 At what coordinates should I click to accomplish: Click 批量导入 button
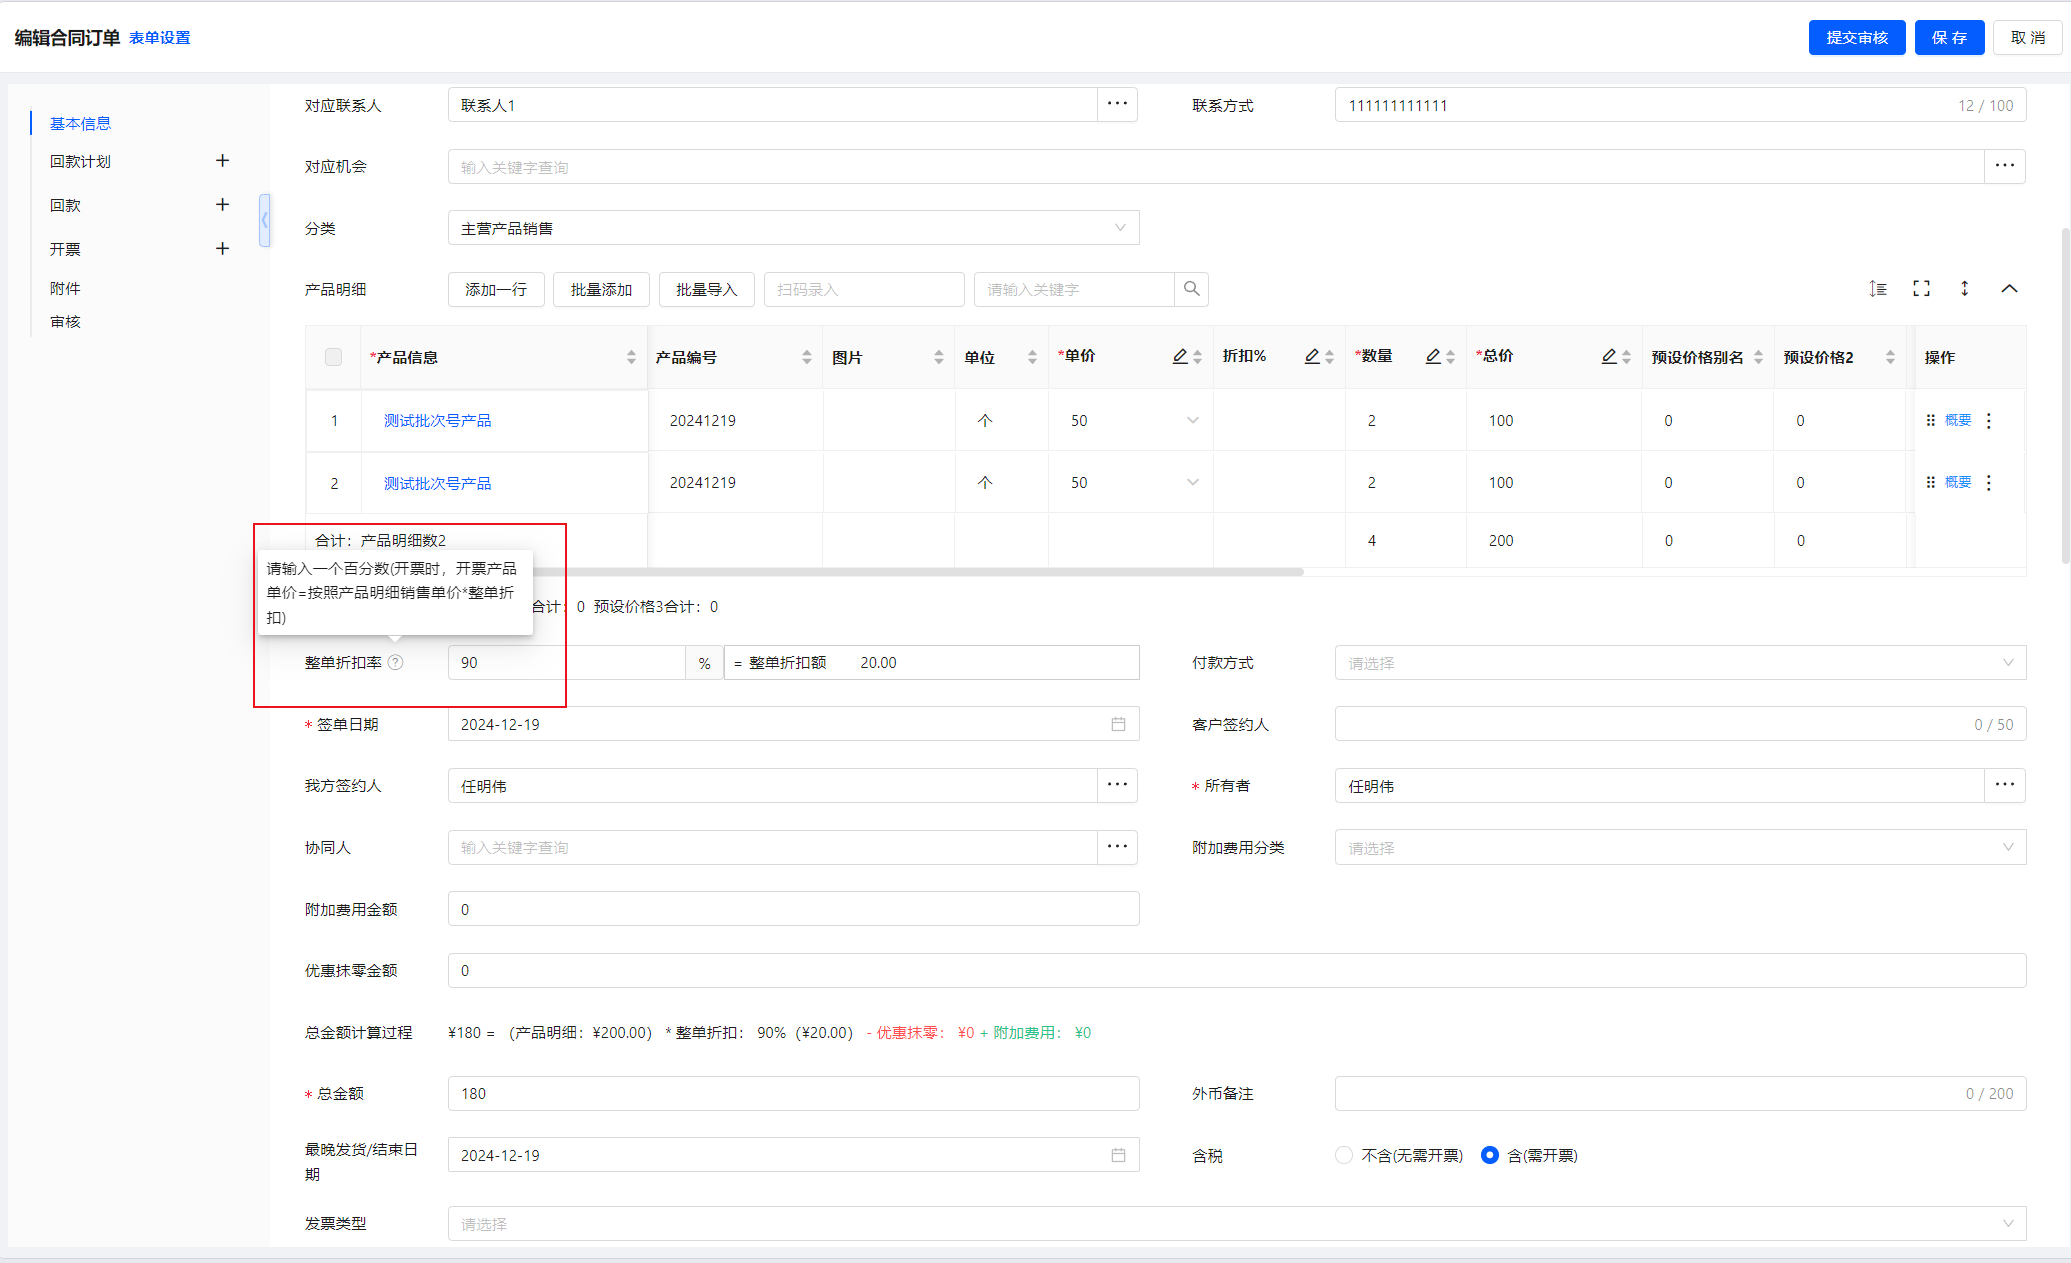pos(707,289)
